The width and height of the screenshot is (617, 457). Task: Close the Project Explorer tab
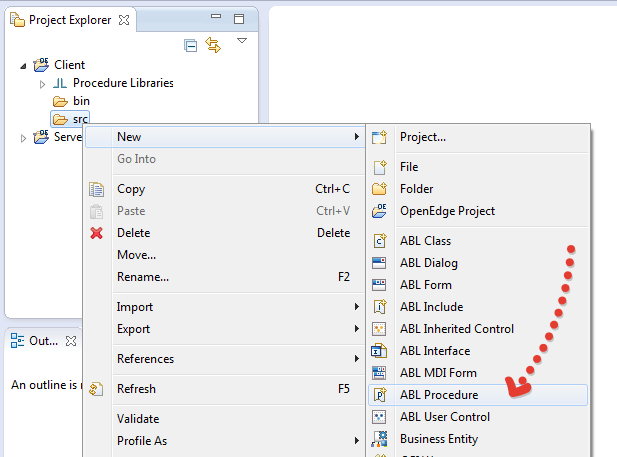click(x=124, y=20)
